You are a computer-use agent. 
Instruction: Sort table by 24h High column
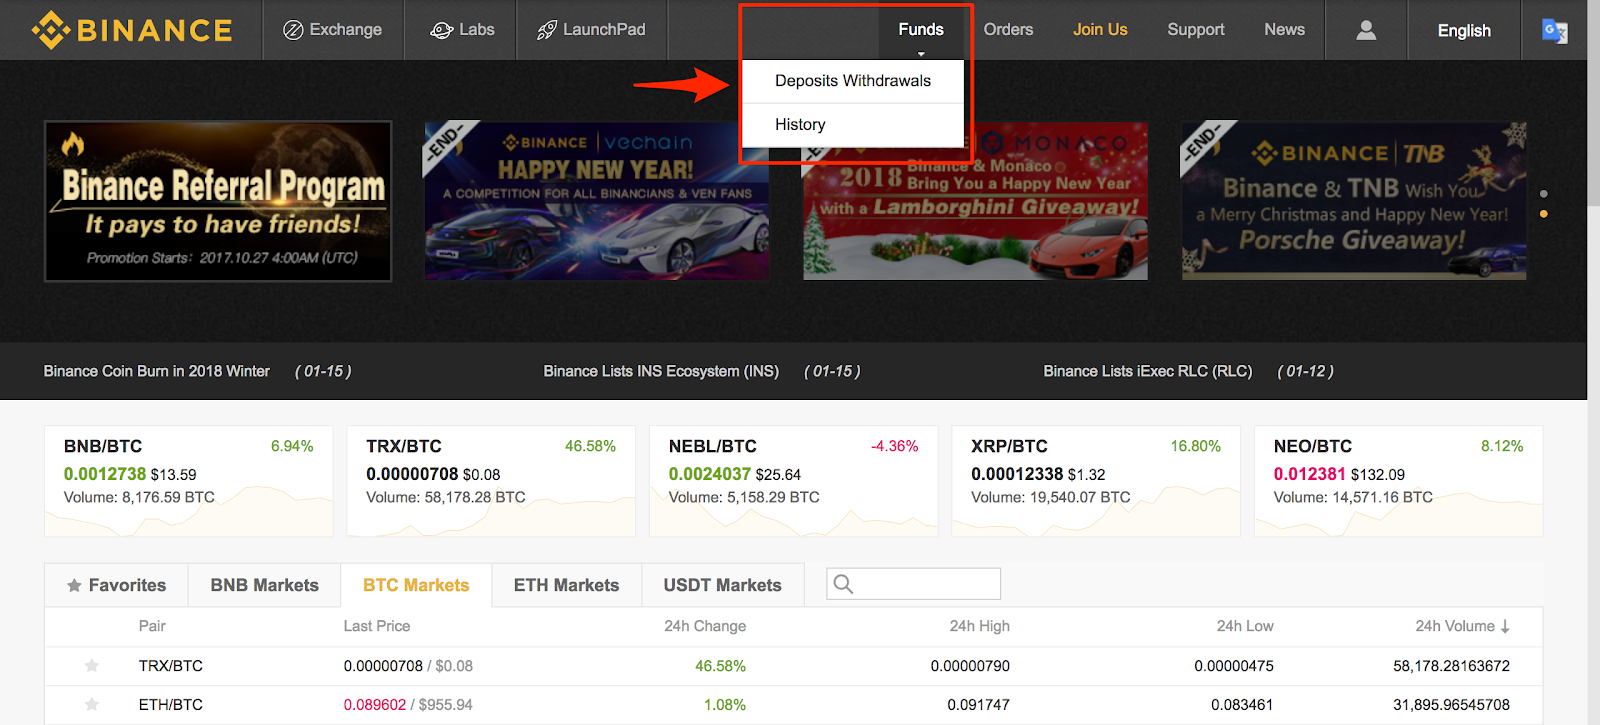click(979, 626)
